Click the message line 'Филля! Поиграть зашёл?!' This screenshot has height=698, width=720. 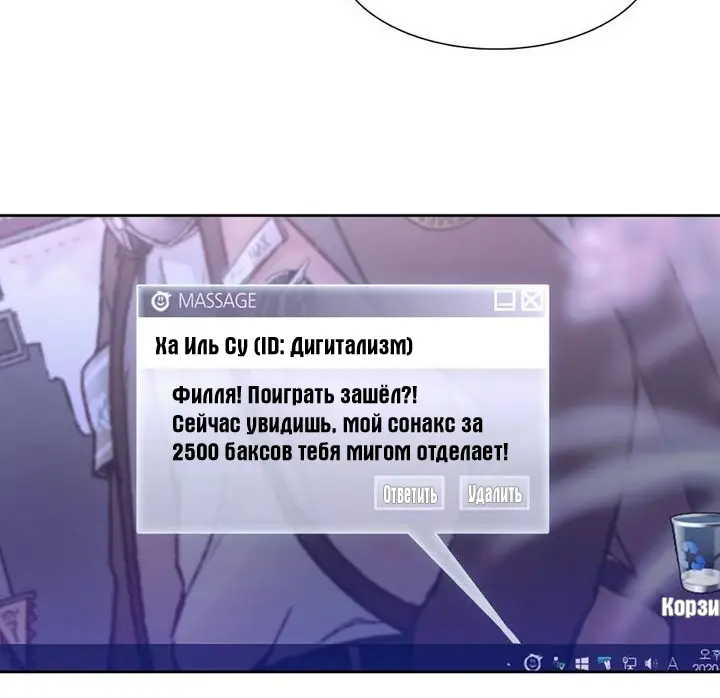point(295,394)
